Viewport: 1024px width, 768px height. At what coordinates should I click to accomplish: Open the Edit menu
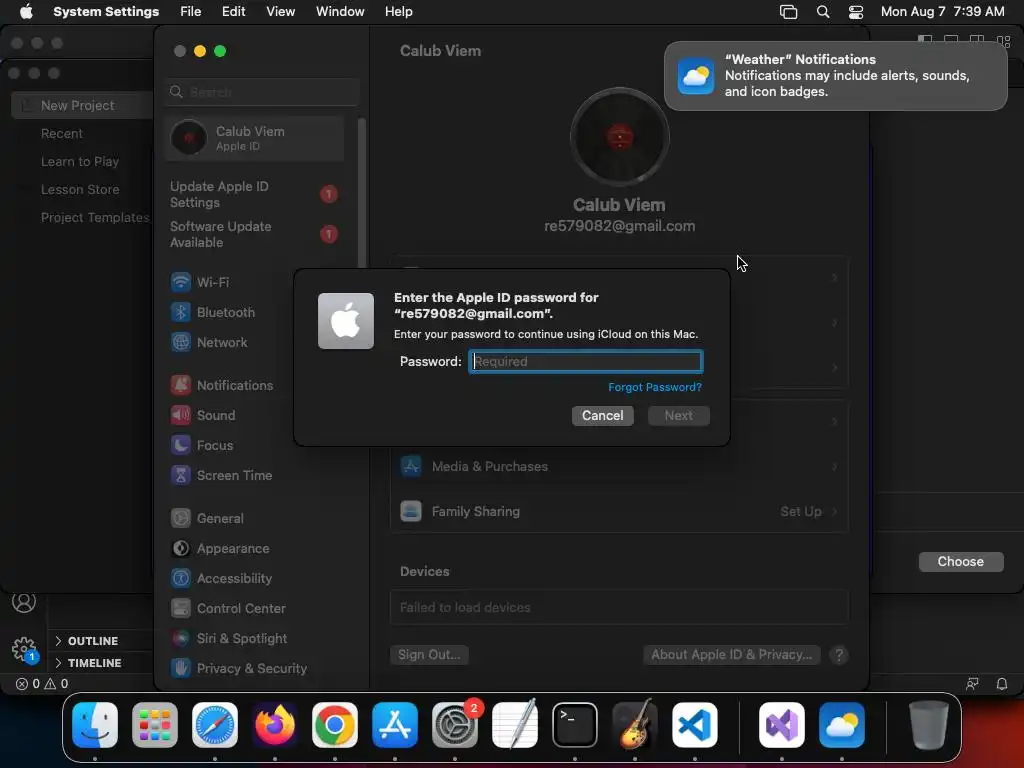234,12
